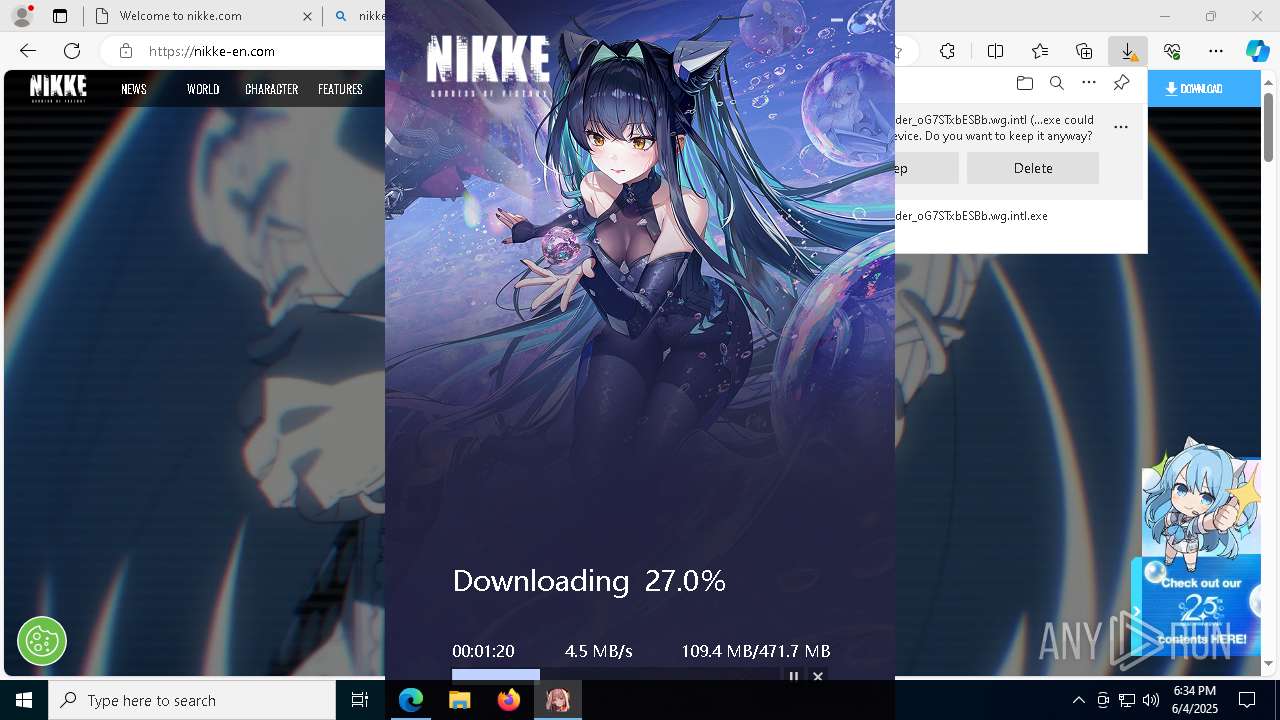Minimize the NIKKE launcher window
1280x720 pixels.
(x=837, y=19)
